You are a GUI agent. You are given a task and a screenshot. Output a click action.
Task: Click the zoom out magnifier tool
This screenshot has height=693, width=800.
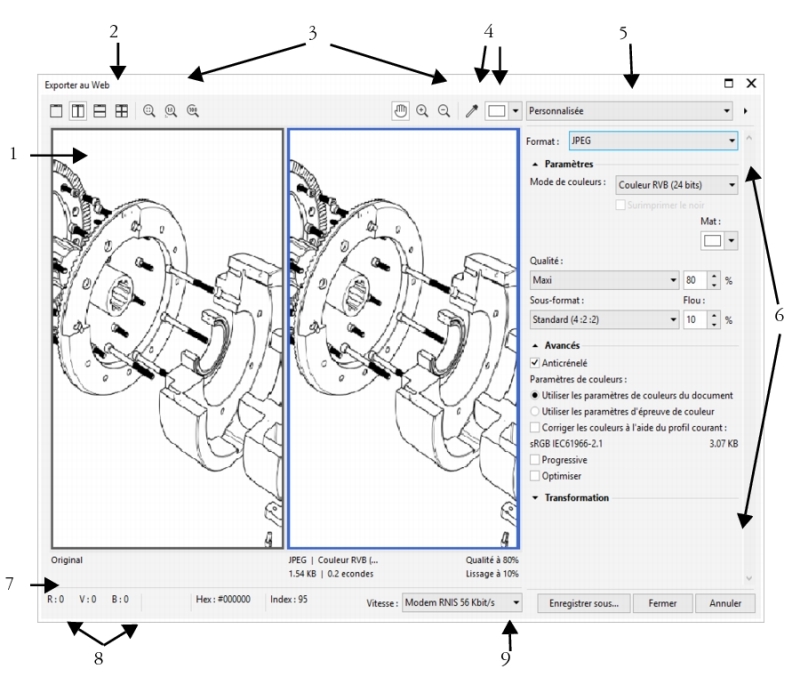pos(443,112)
